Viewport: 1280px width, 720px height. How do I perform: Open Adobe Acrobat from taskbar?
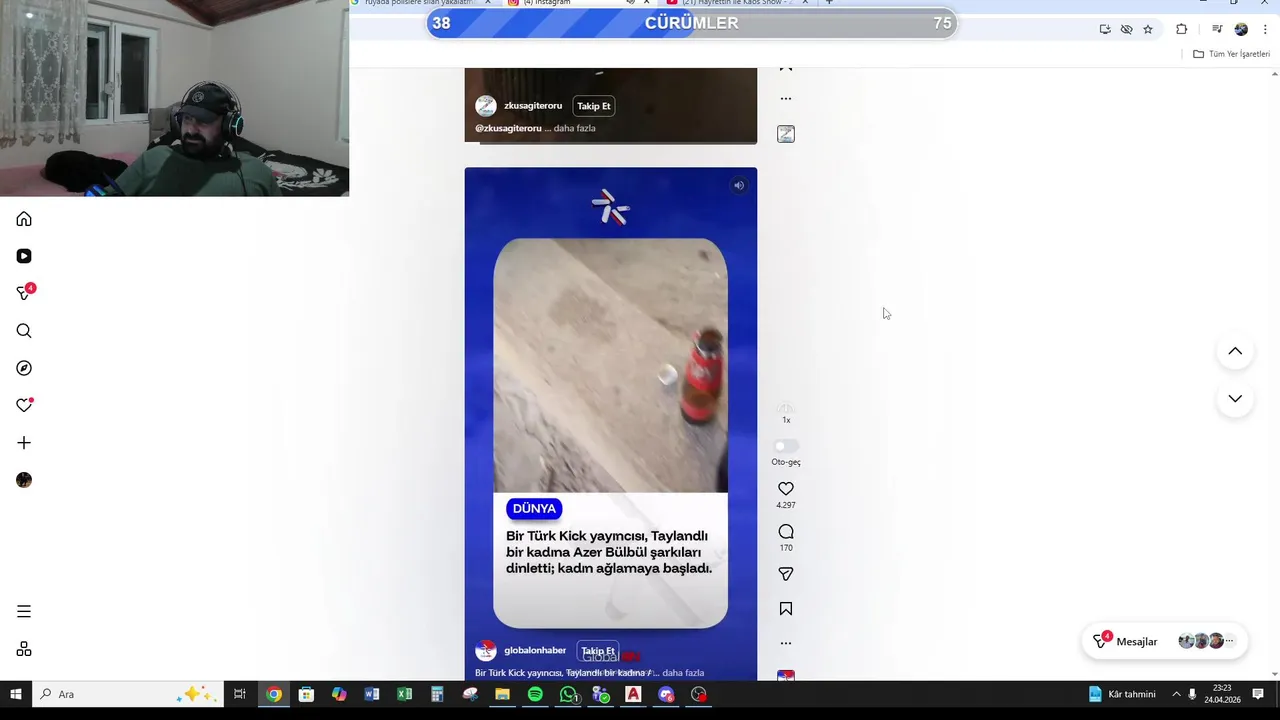[x=633, y=694]
